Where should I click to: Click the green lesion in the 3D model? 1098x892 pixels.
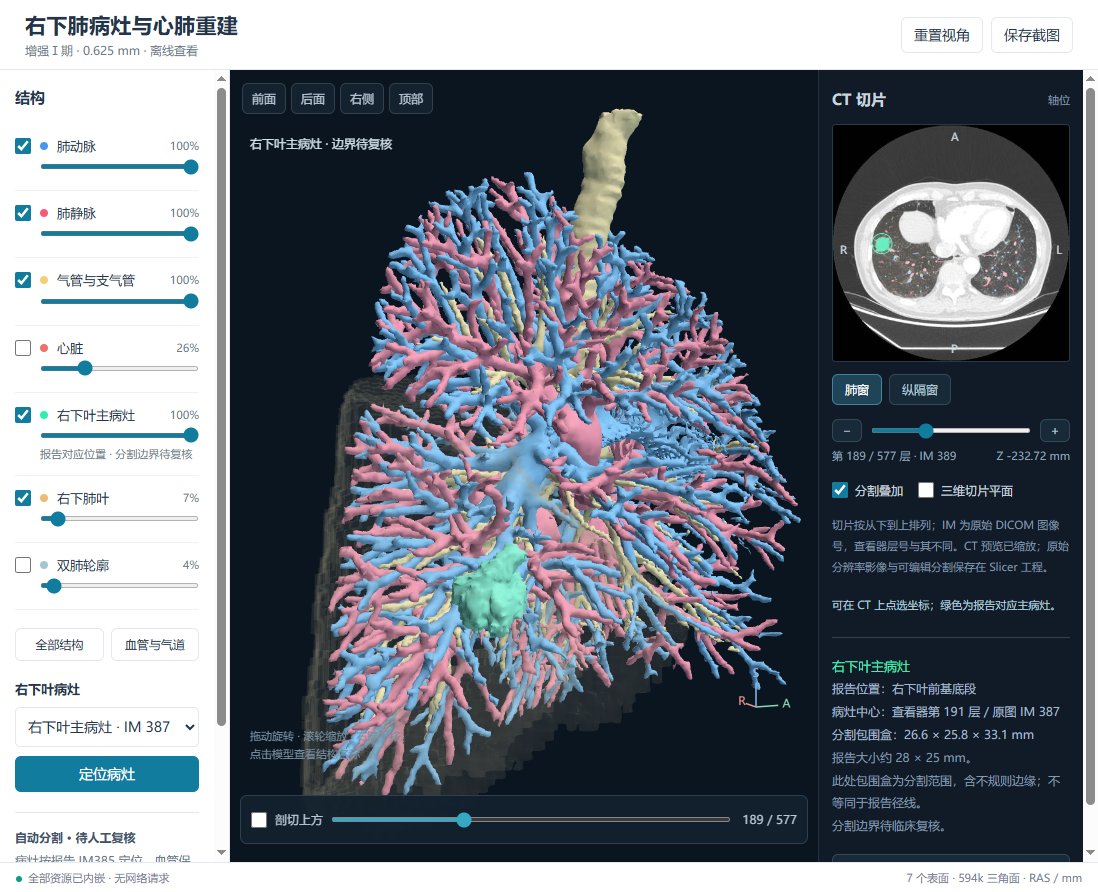tap(492, 594)
